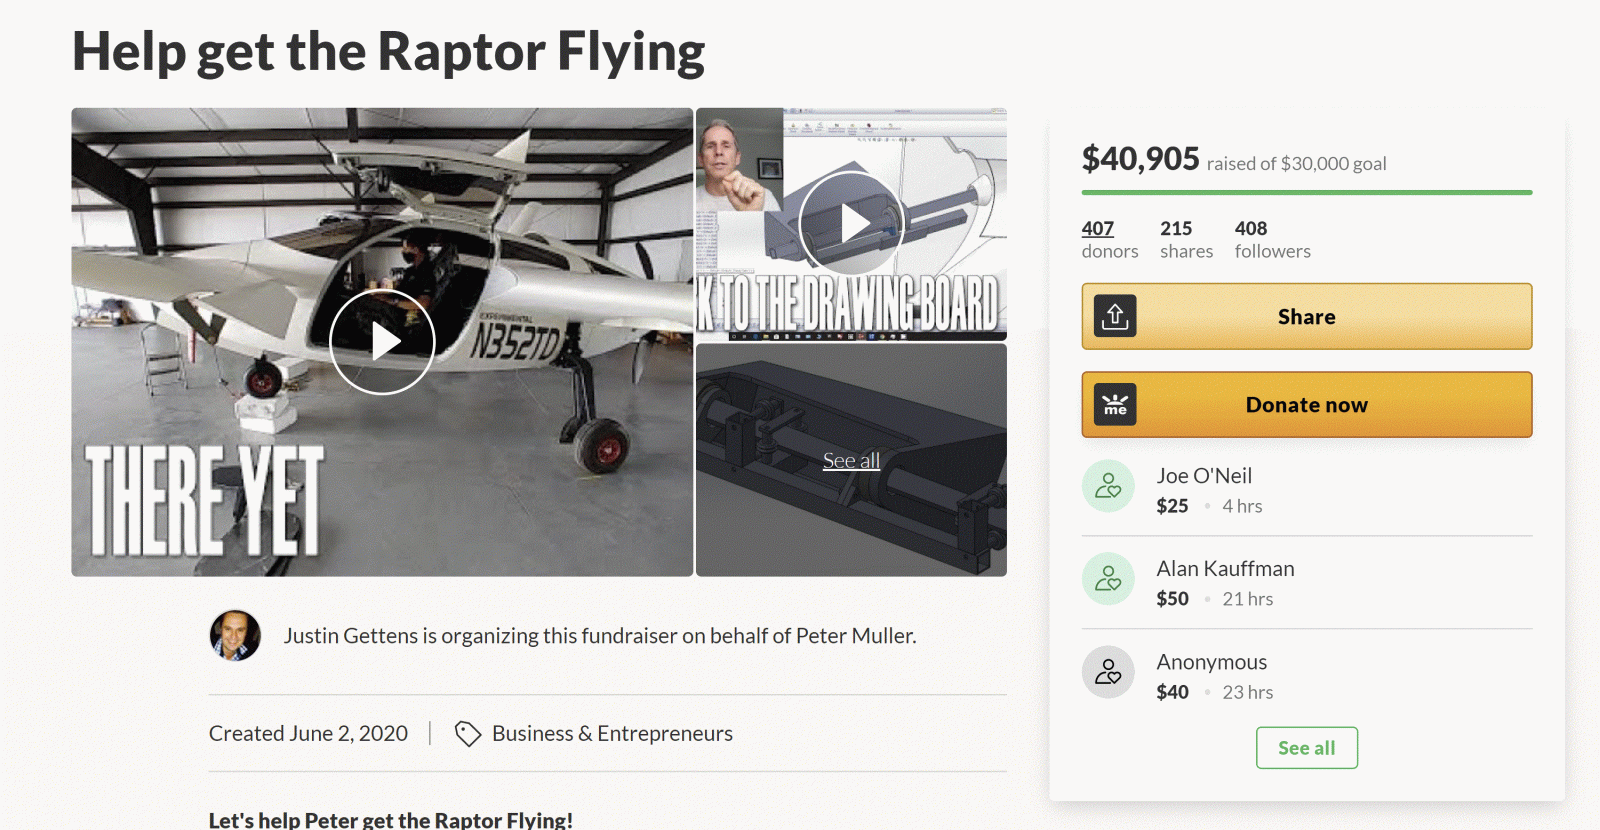Open Business & Entrepreneurs category link
Screen dimensions: 1600x830
pyautogui.click(x=612, y=734)
